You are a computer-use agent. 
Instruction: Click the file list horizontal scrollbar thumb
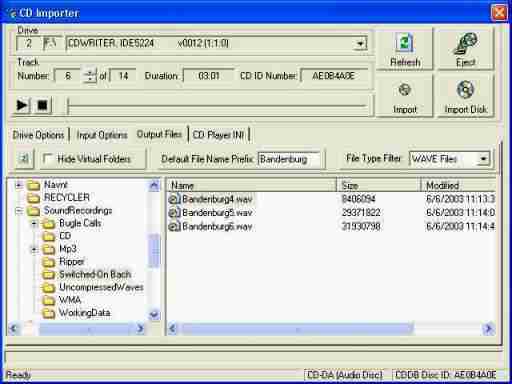[x=297, y=329]
